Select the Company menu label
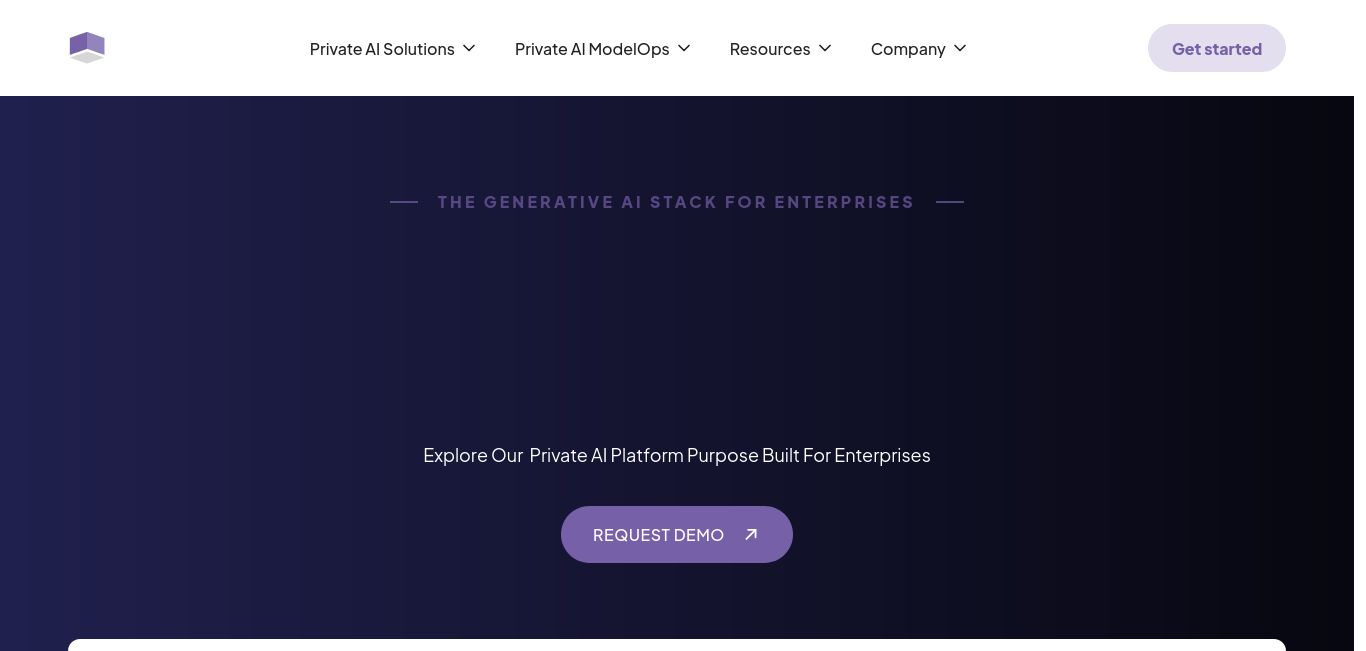 coord(908,49)
